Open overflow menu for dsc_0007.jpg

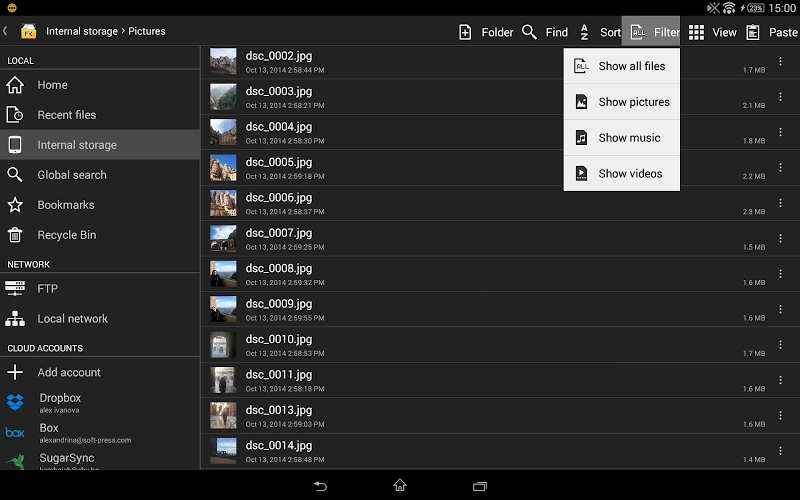780,238
